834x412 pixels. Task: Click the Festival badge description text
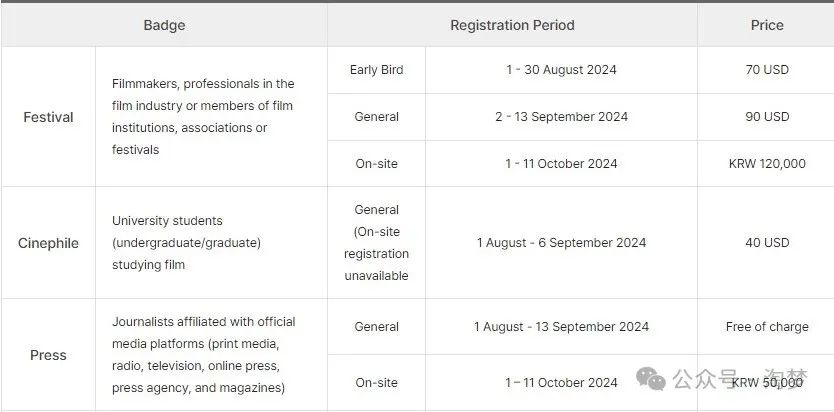pos(203,116)
